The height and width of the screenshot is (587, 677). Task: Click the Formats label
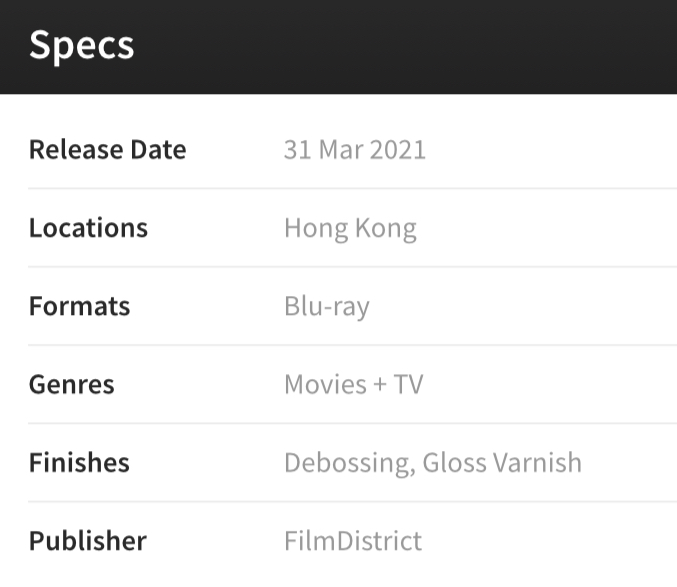click(x=79, y=306)
